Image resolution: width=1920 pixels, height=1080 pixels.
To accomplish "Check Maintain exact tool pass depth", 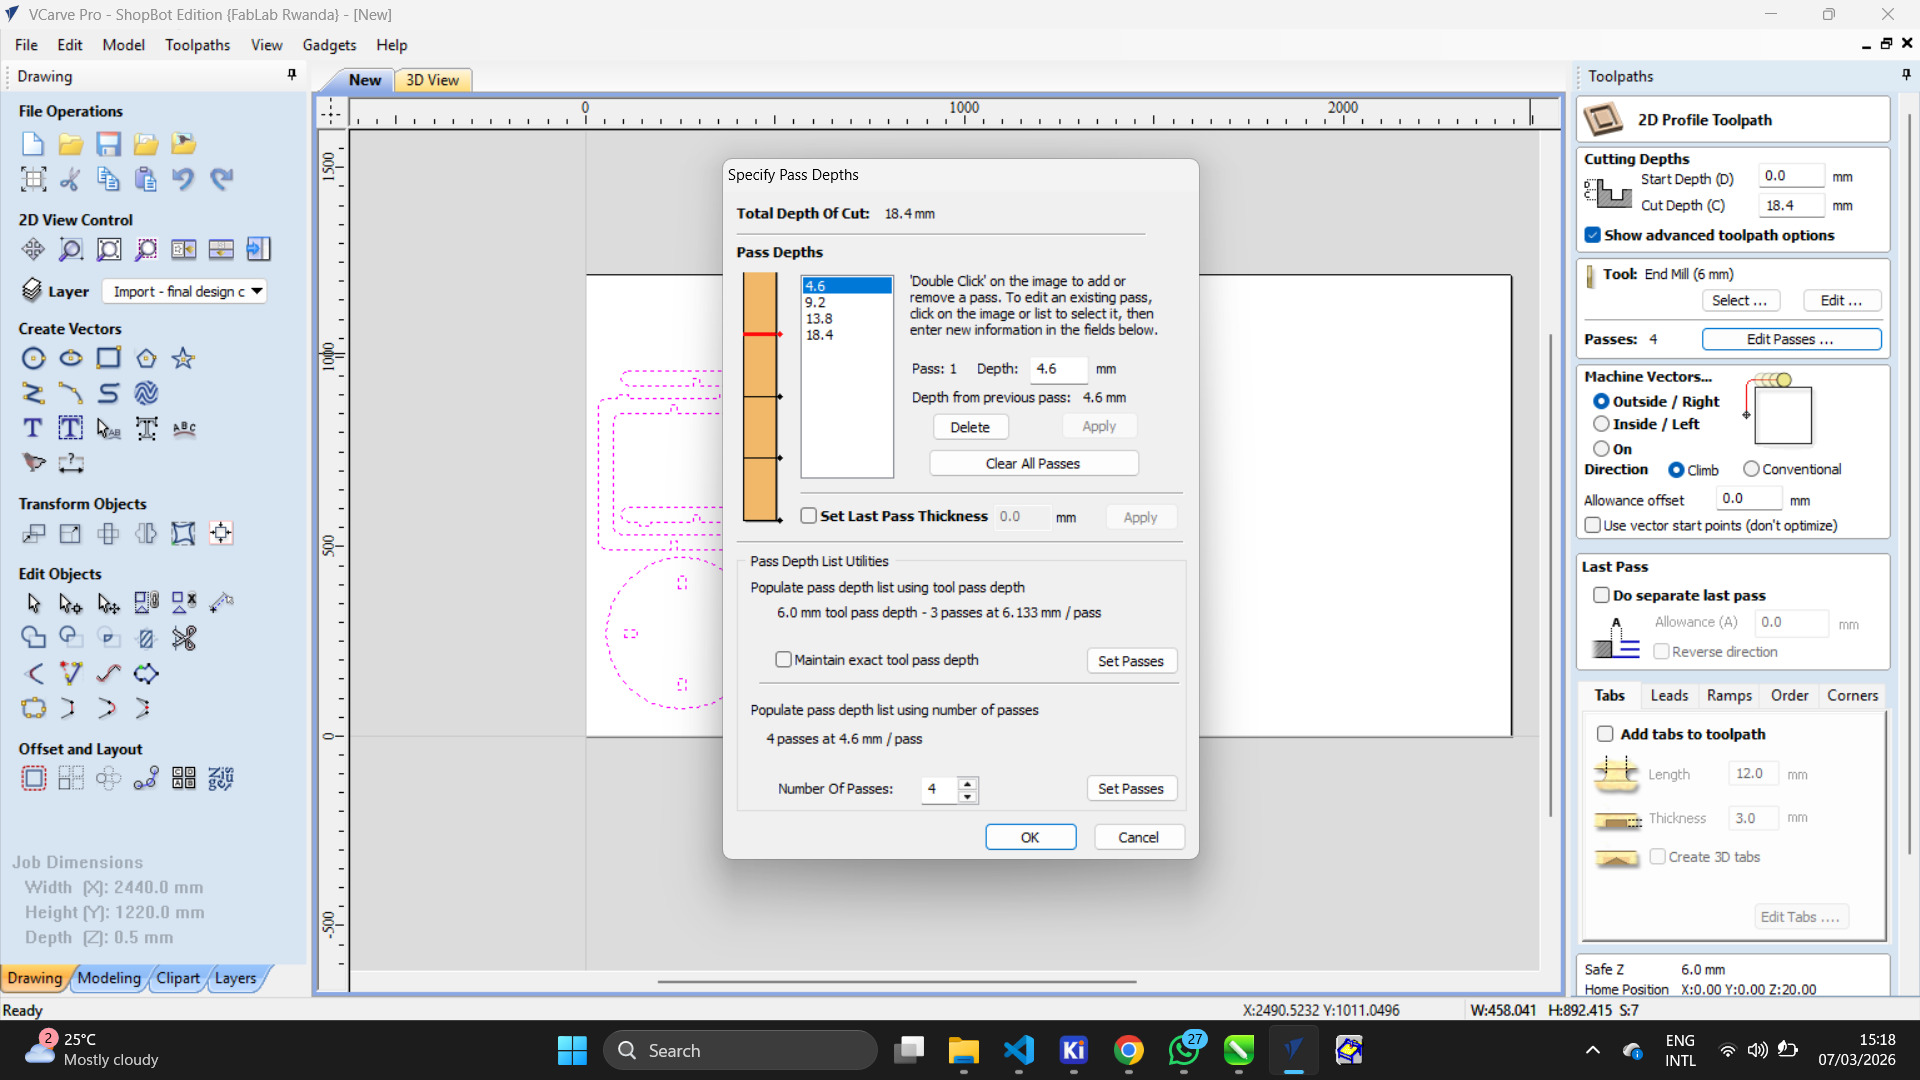I will pos(784,660).
